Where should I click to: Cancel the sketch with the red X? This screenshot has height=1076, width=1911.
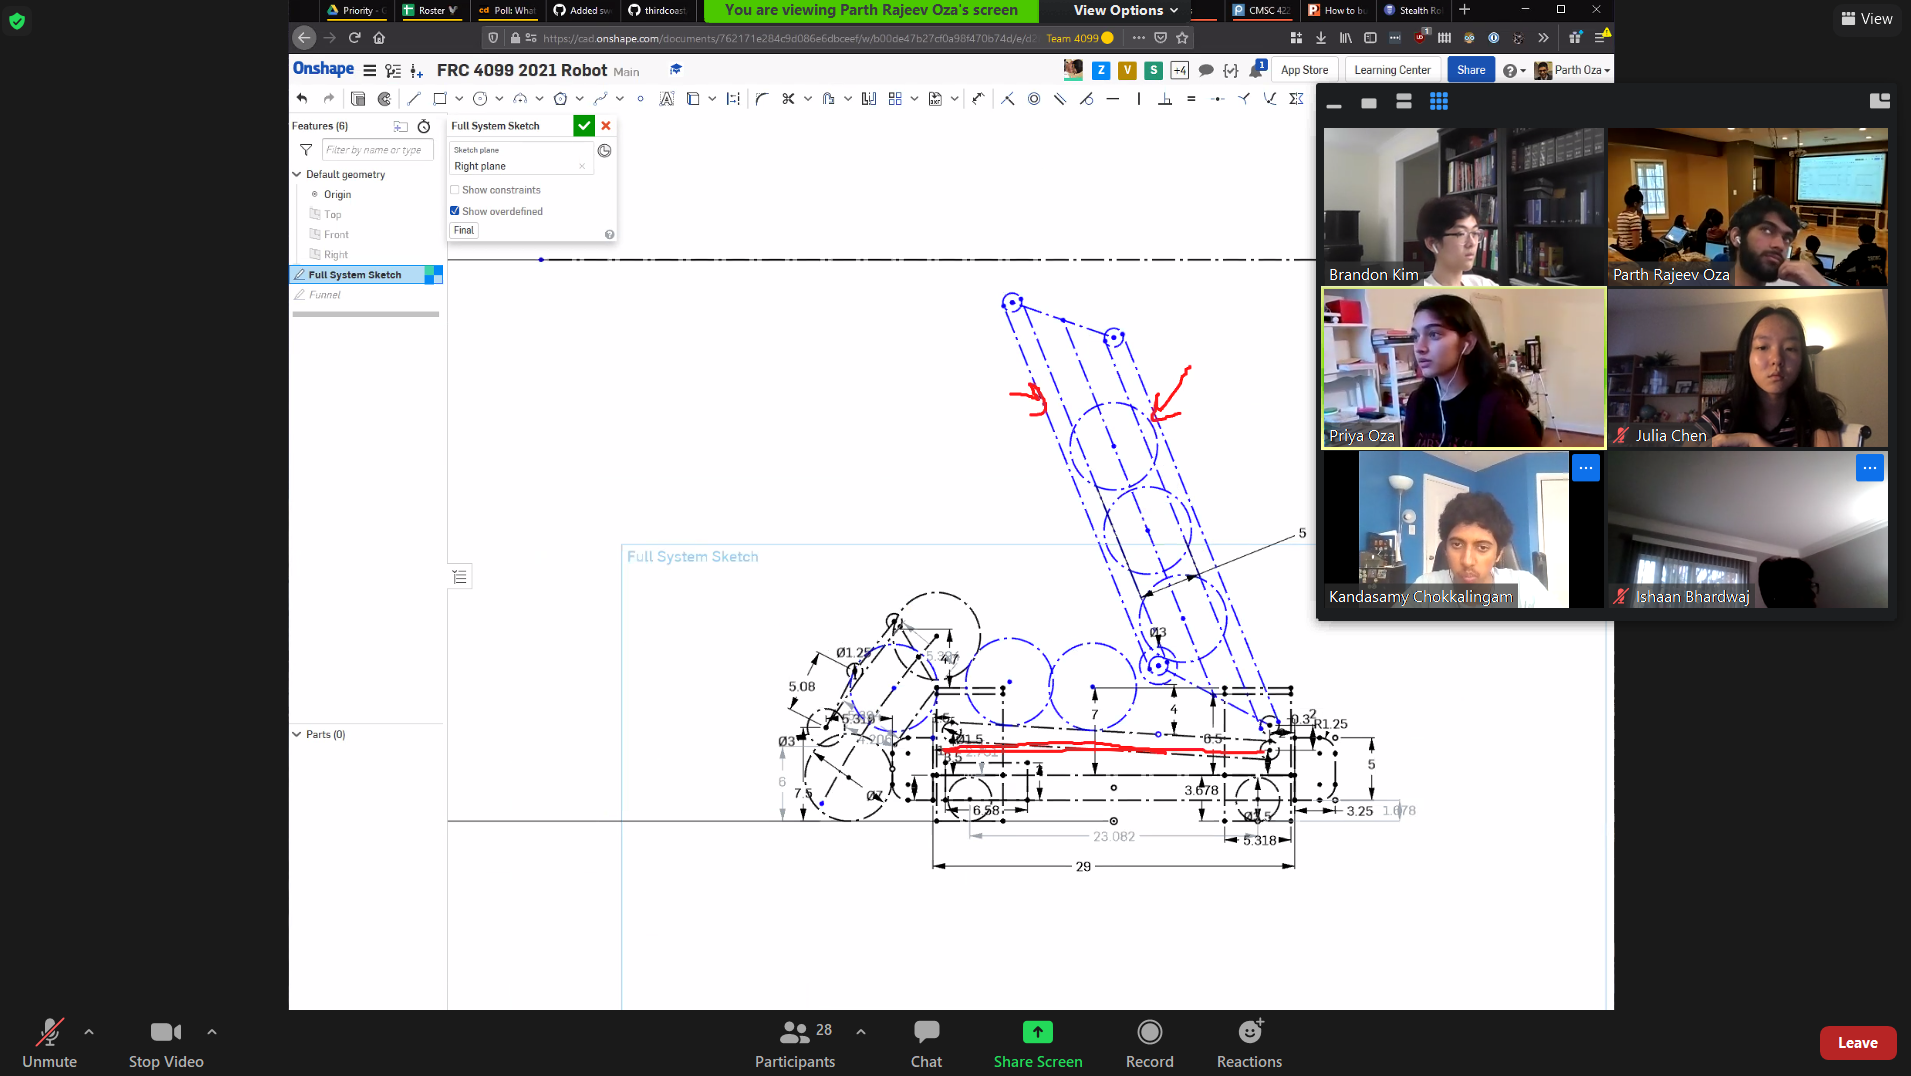[606, 126]
